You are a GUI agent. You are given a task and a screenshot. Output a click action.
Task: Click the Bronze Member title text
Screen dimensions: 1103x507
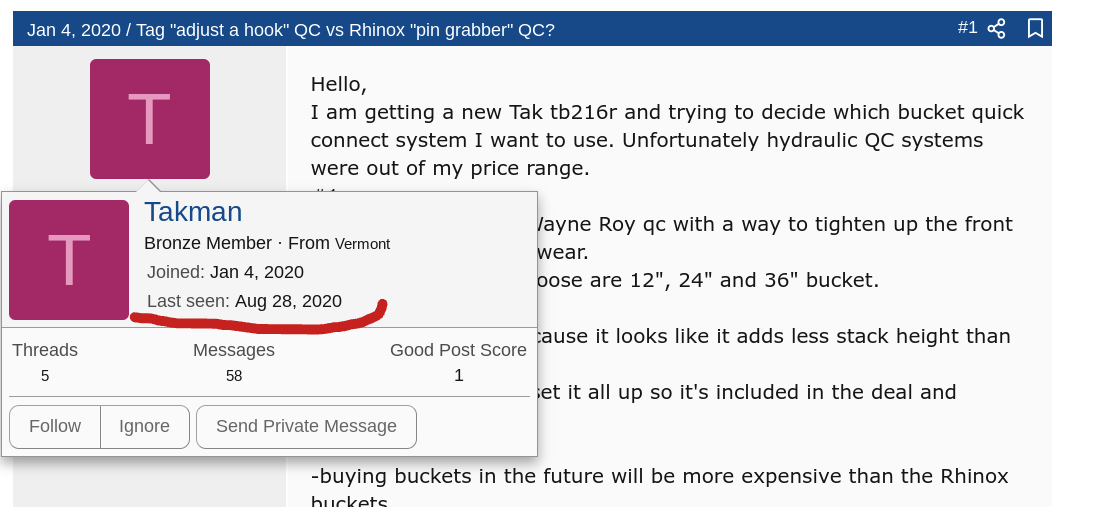point(207,243)
